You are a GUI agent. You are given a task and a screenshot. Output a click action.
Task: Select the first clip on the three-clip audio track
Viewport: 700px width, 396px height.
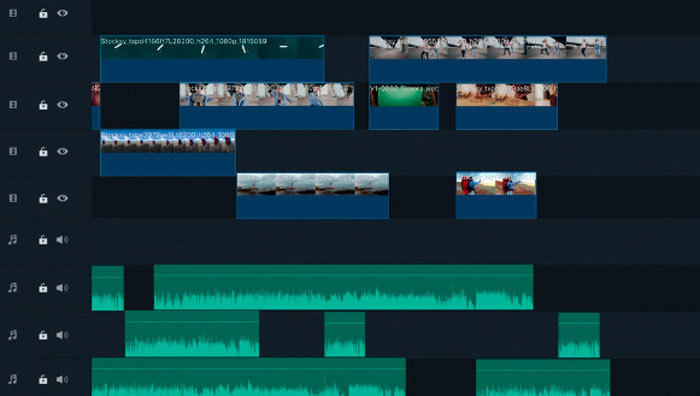pos(192,334)
